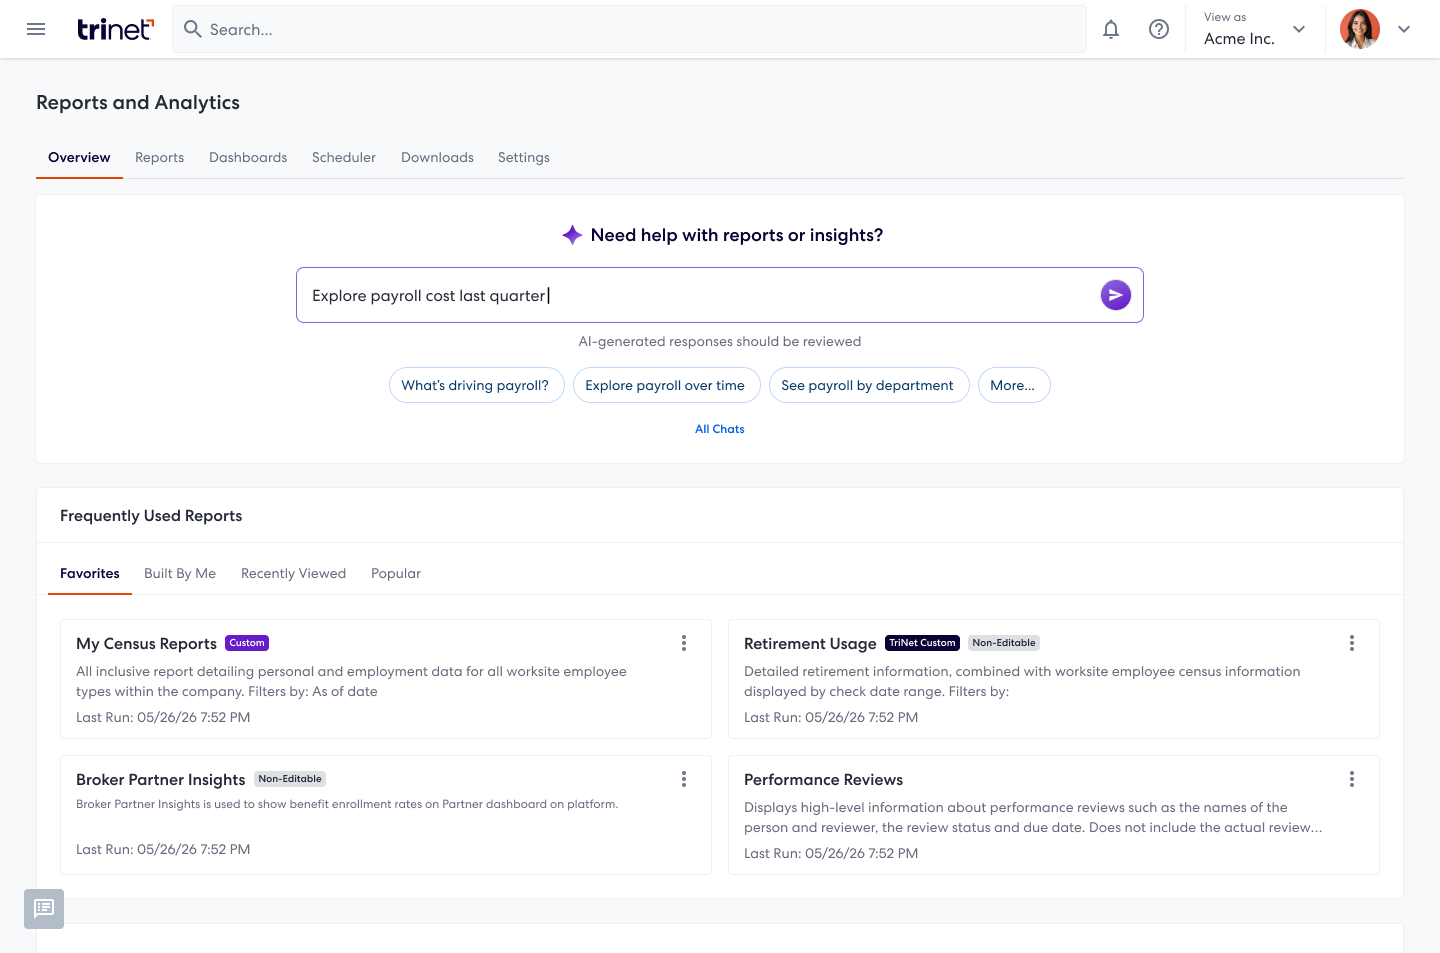
Task: Open options menu for My Census Reports
Action: pyautogui.click(x=684, y=643)
